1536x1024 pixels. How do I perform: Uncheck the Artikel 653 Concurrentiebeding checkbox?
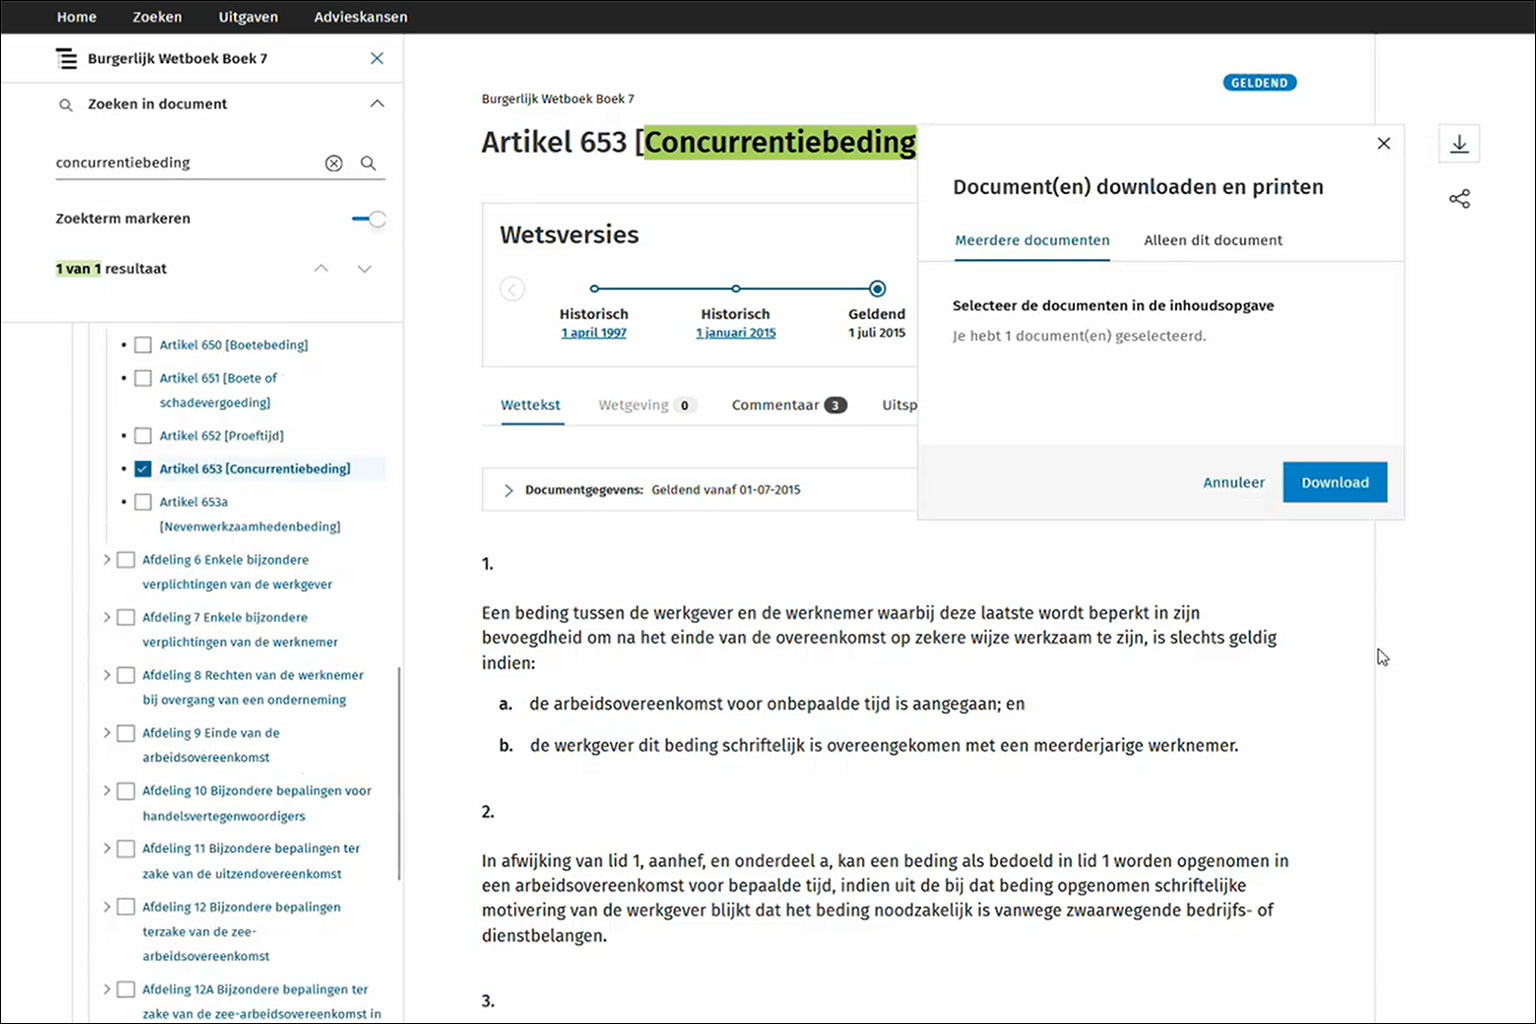143,469
